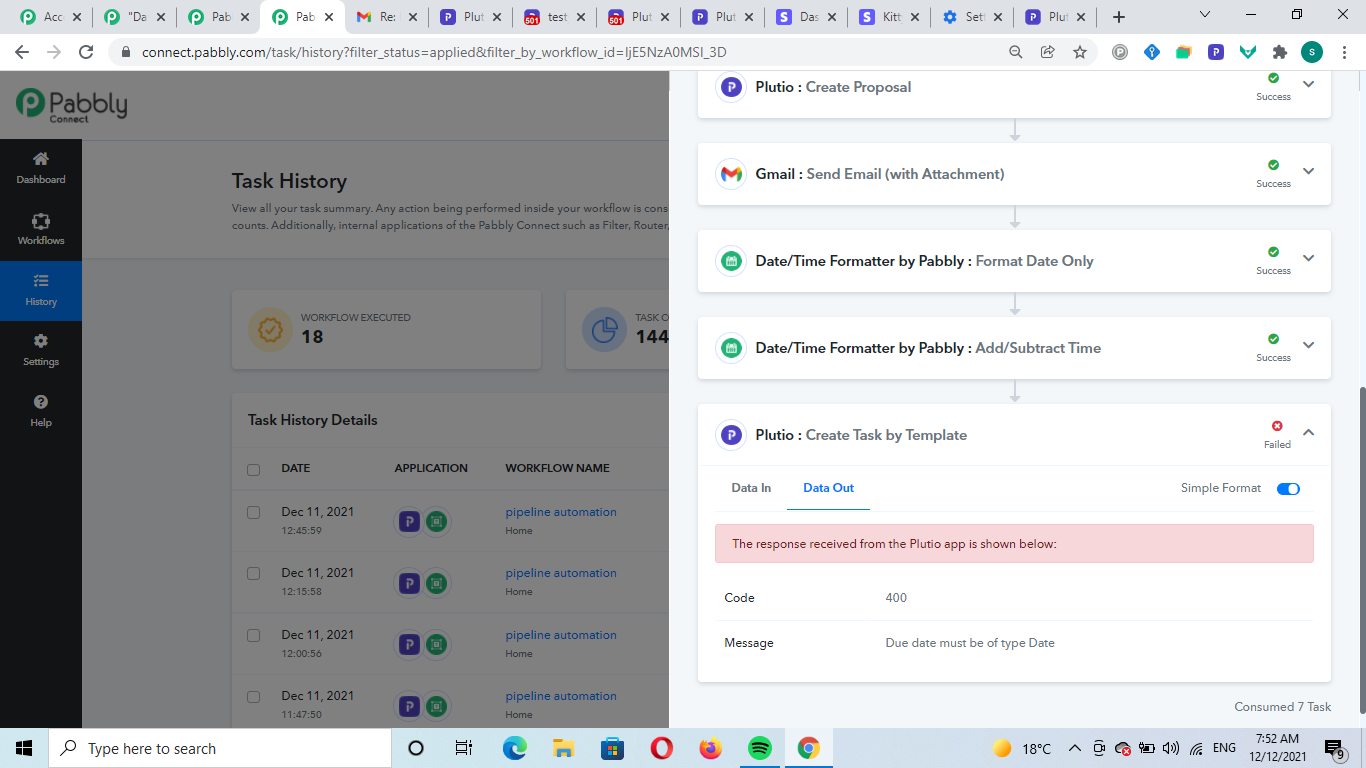Expand the Gmail Send Email step

click(x=1308, y=171)
